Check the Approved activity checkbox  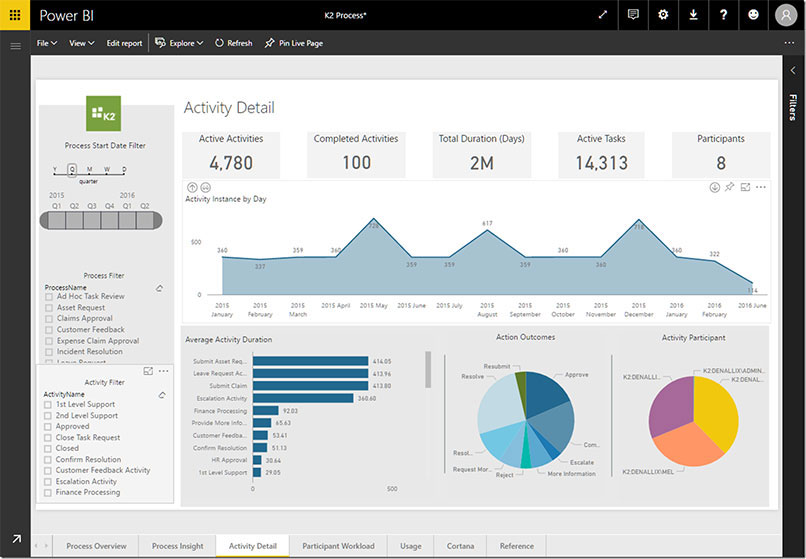click(x=48, y=427)
